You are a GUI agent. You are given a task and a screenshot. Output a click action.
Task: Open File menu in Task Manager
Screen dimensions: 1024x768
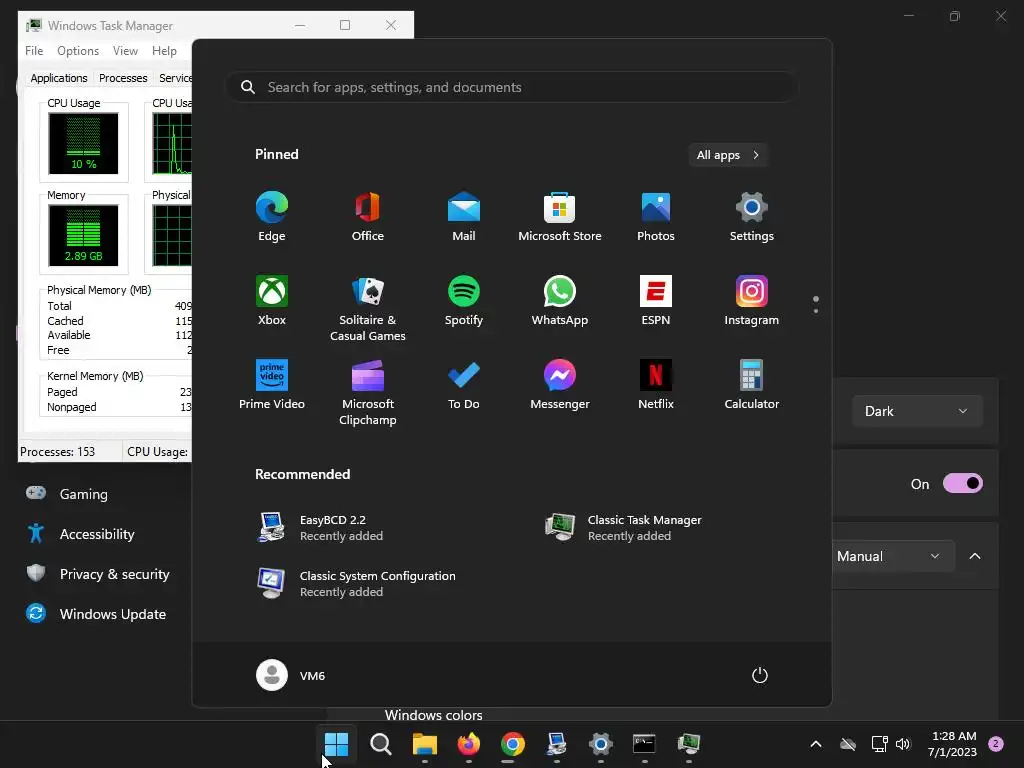[34, 51]
